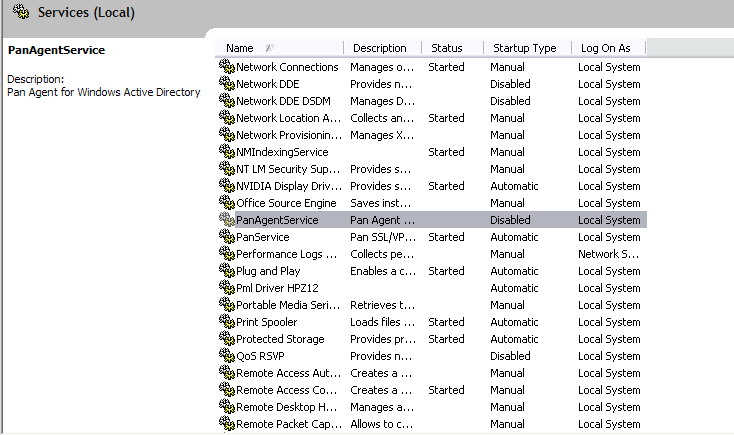Click the gear icon beside Network Connections

click(226, 67)
